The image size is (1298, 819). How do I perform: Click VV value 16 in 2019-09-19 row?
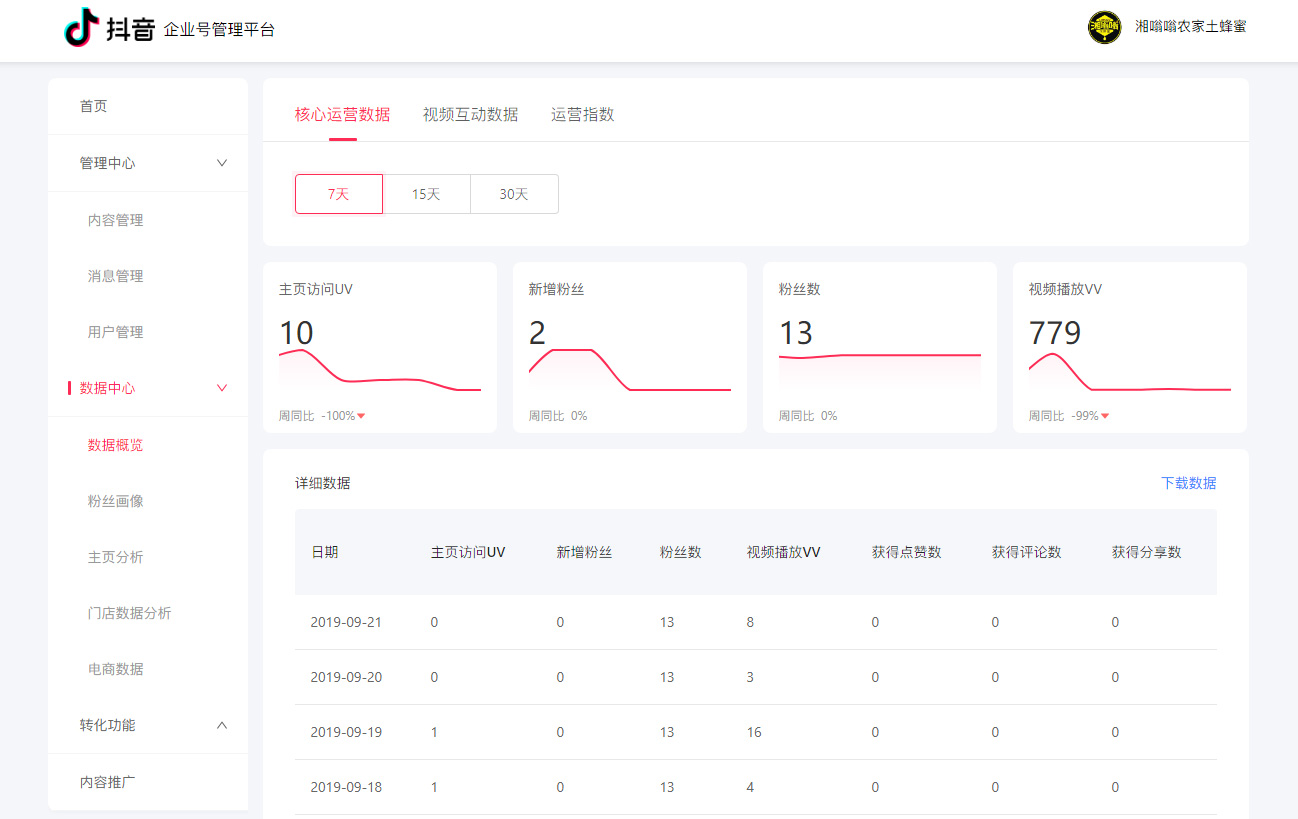754,732
